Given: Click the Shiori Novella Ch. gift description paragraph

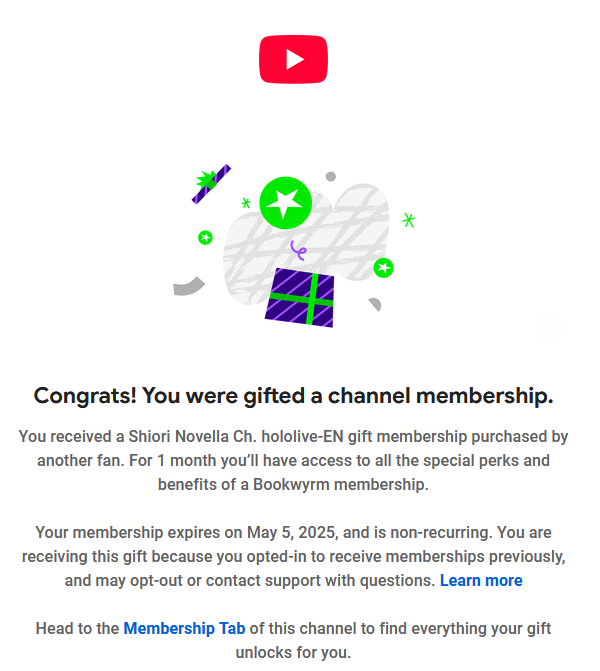Looking at the screenshot, I should 294,460.
